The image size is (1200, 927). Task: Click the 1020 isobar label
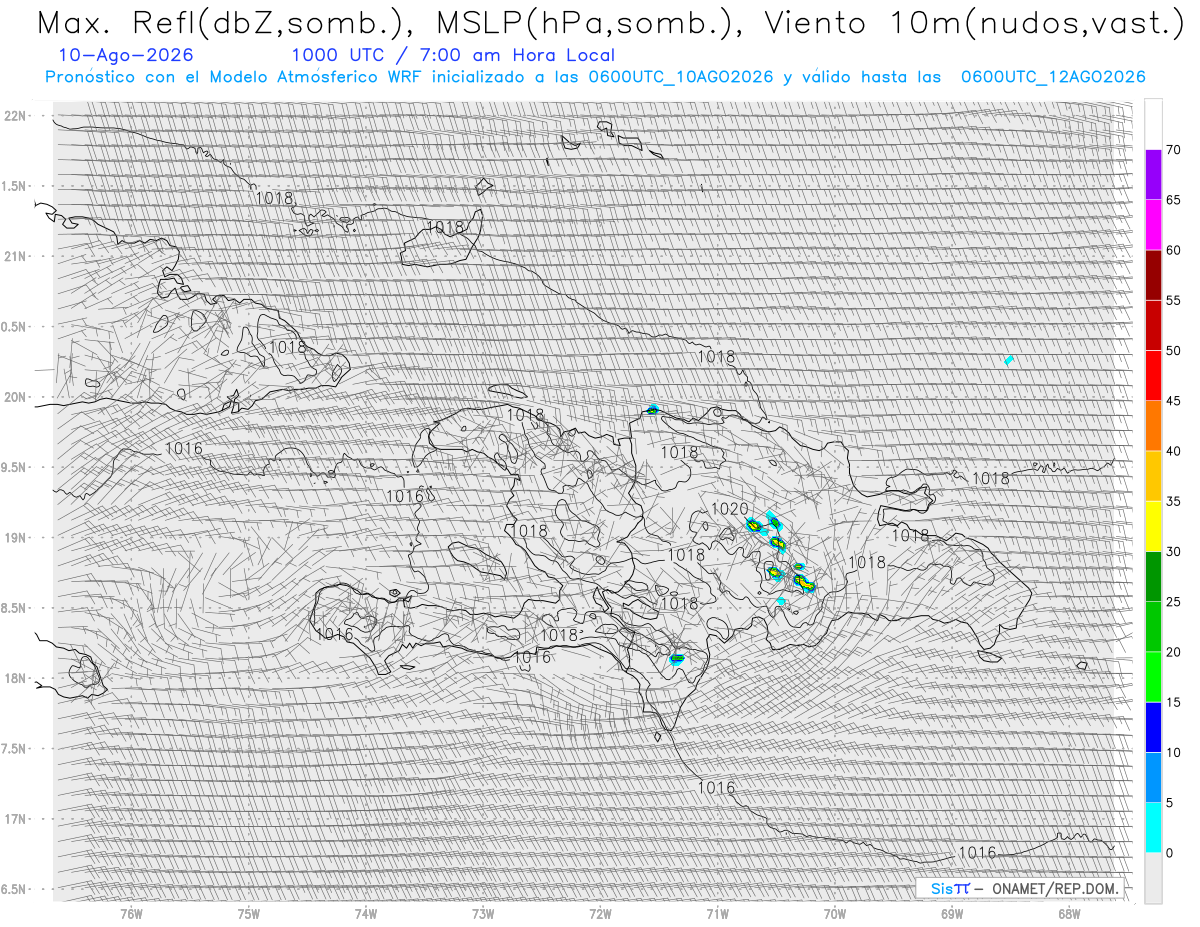(x=730, y=509)
